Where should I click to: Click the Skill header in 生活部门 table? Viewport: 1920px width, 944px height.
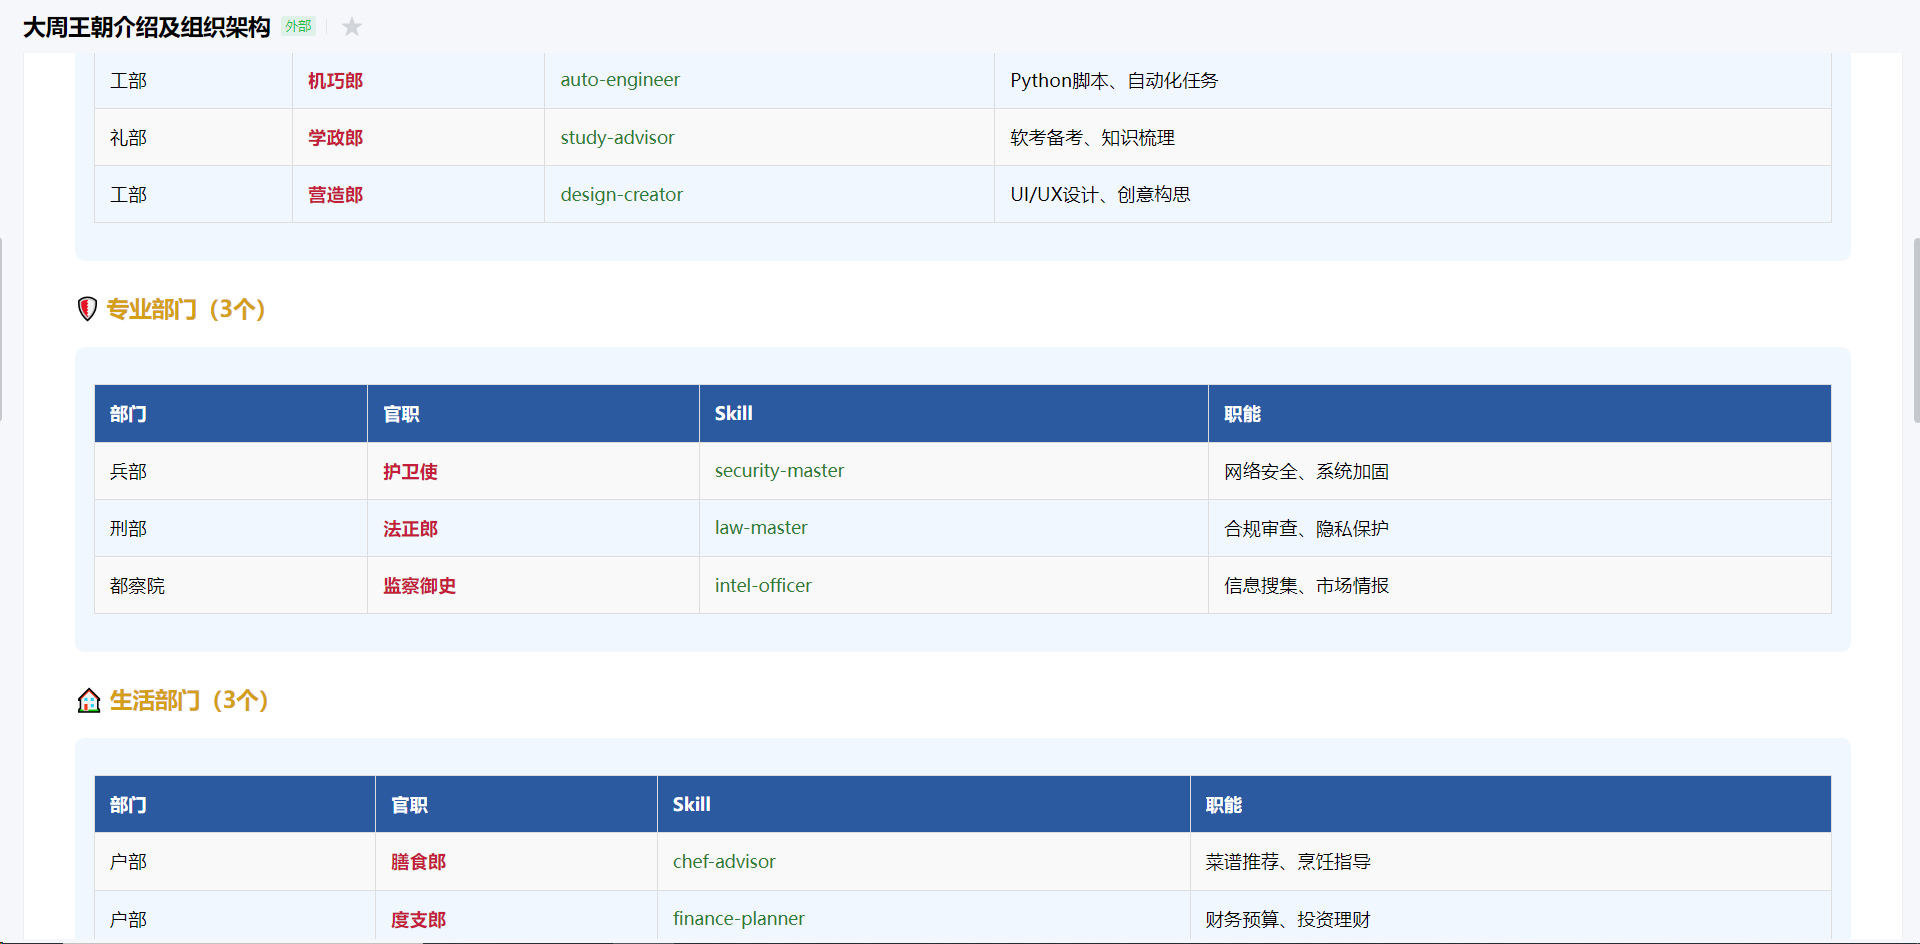923,805
